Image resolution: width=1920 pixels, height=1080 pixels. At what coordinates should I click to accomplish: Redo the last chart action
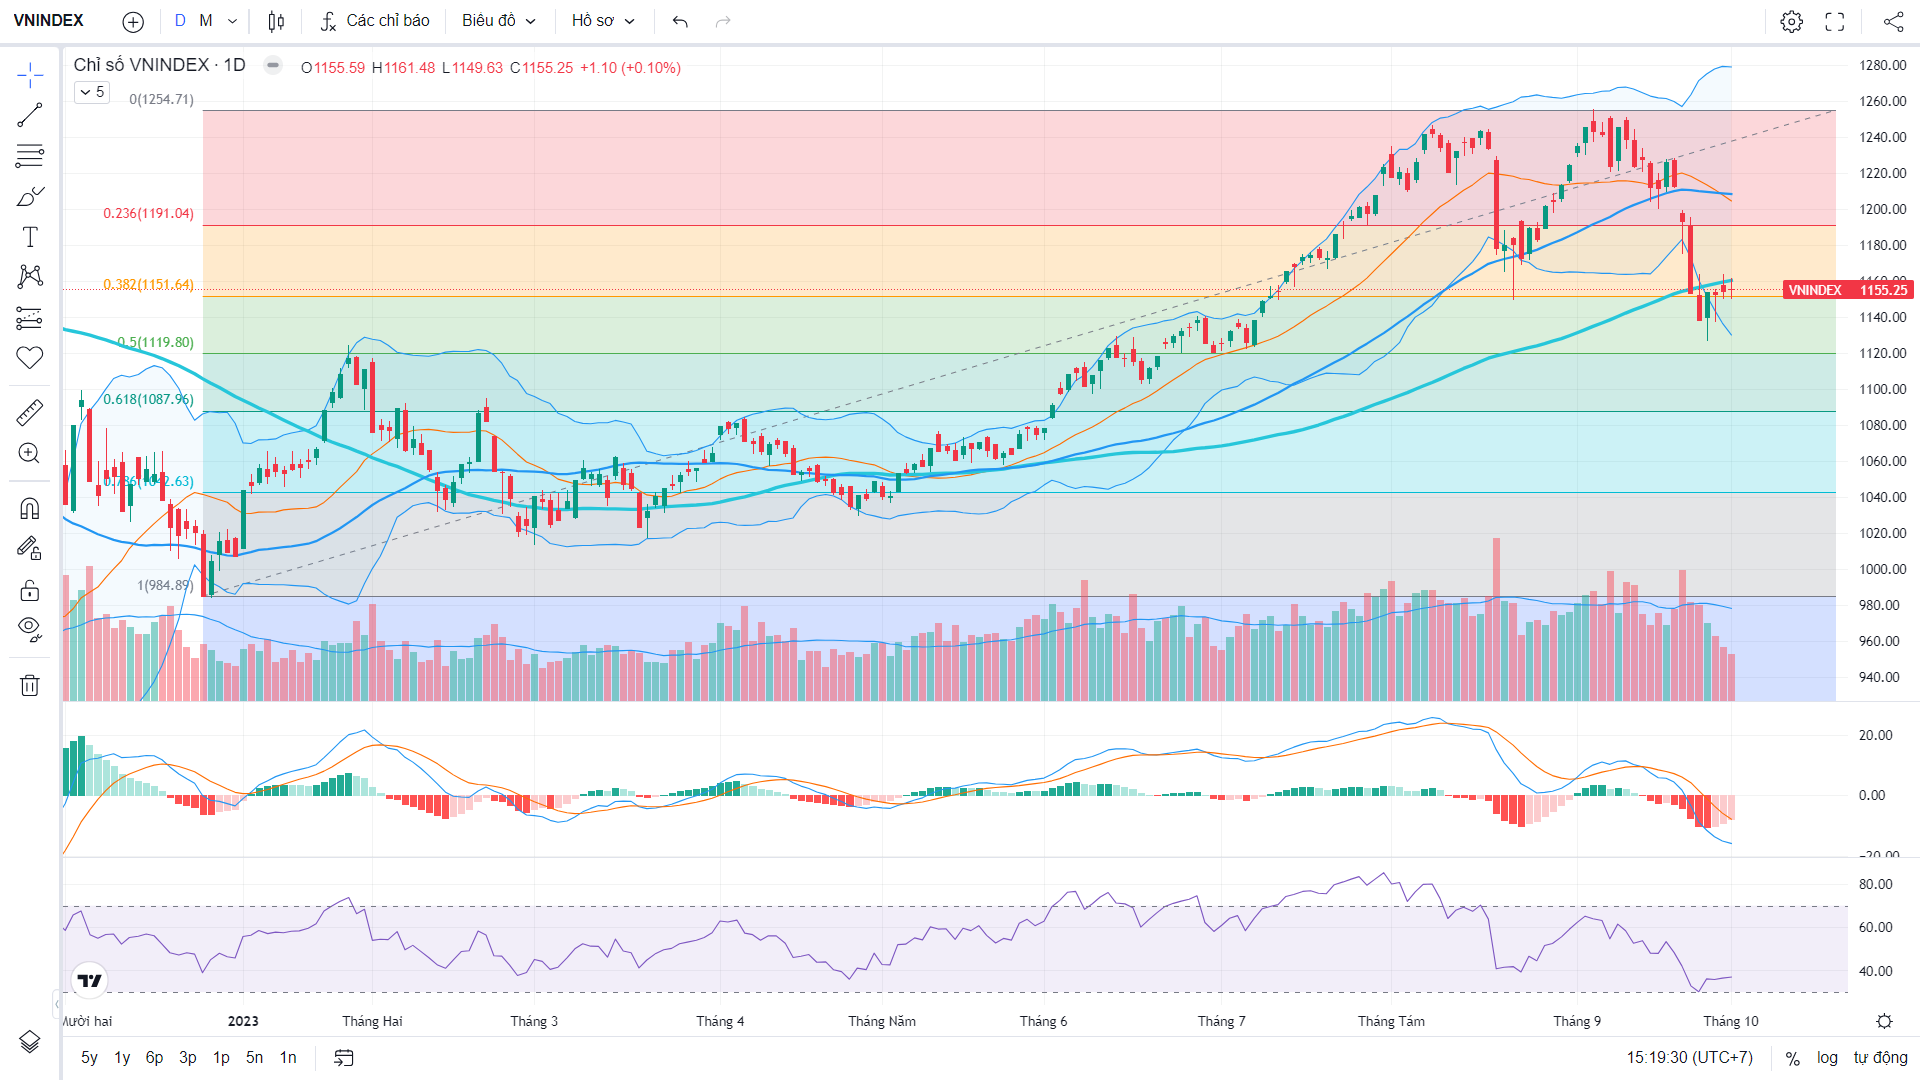pyautogui.click(x=723, y=21)
